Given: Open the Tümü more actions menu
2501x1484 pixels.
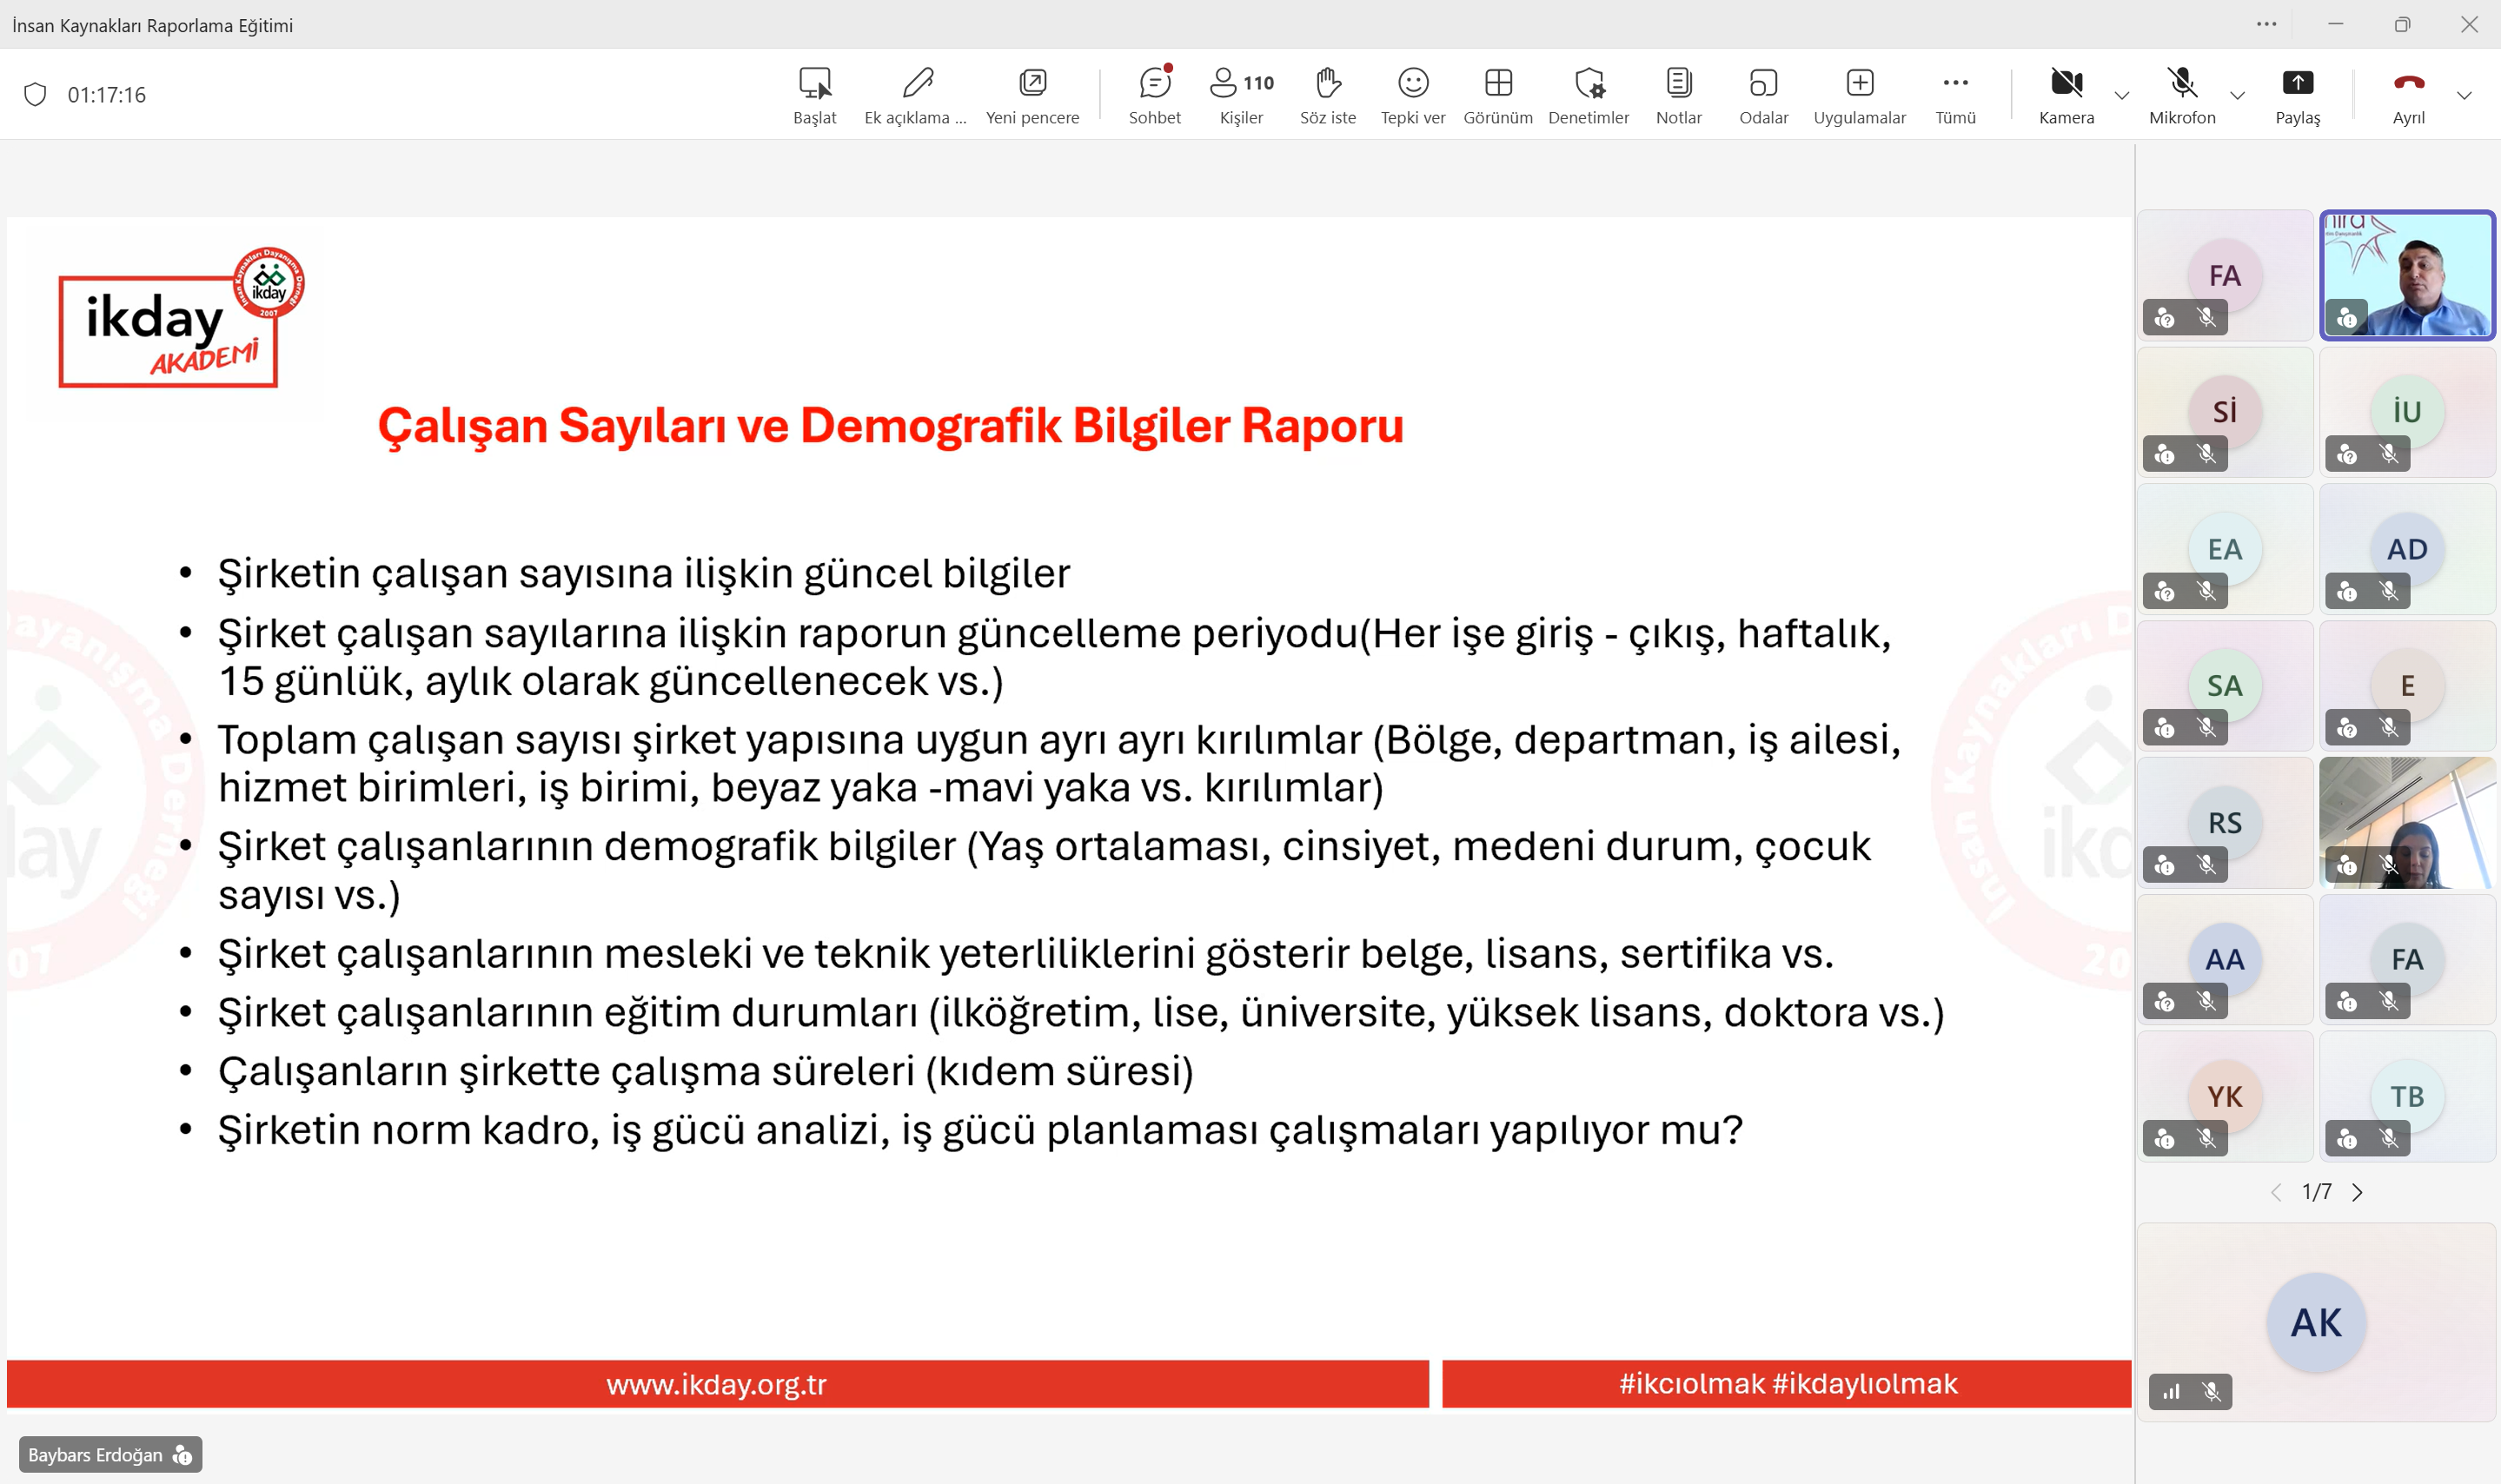Looking at the screenshot, I should 1955,96.
